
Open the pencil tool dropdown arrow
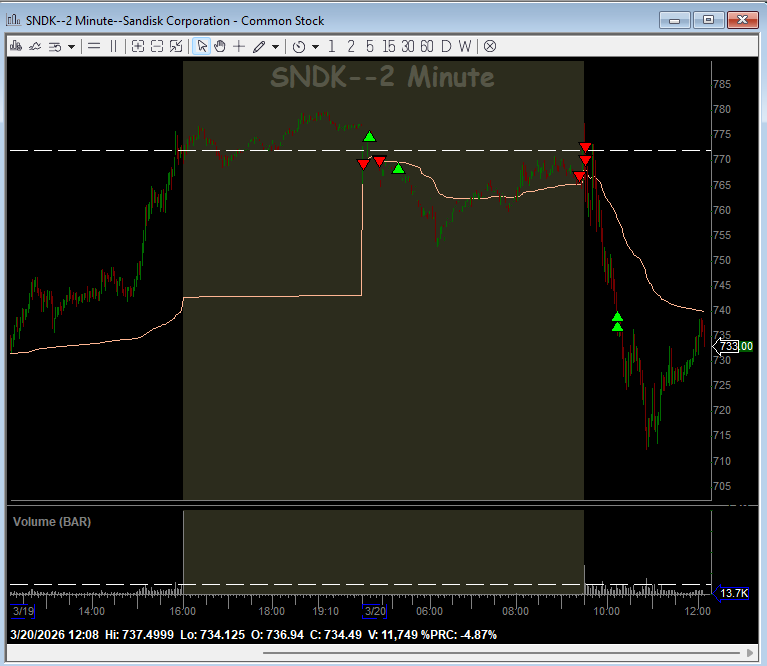[275, 47]
